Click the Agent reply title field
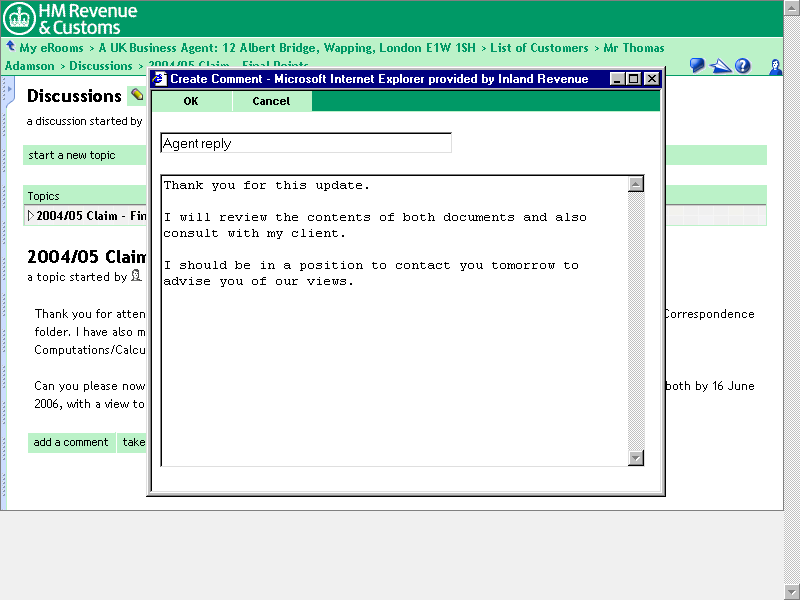The image size is (800, 600). [305, 143]
